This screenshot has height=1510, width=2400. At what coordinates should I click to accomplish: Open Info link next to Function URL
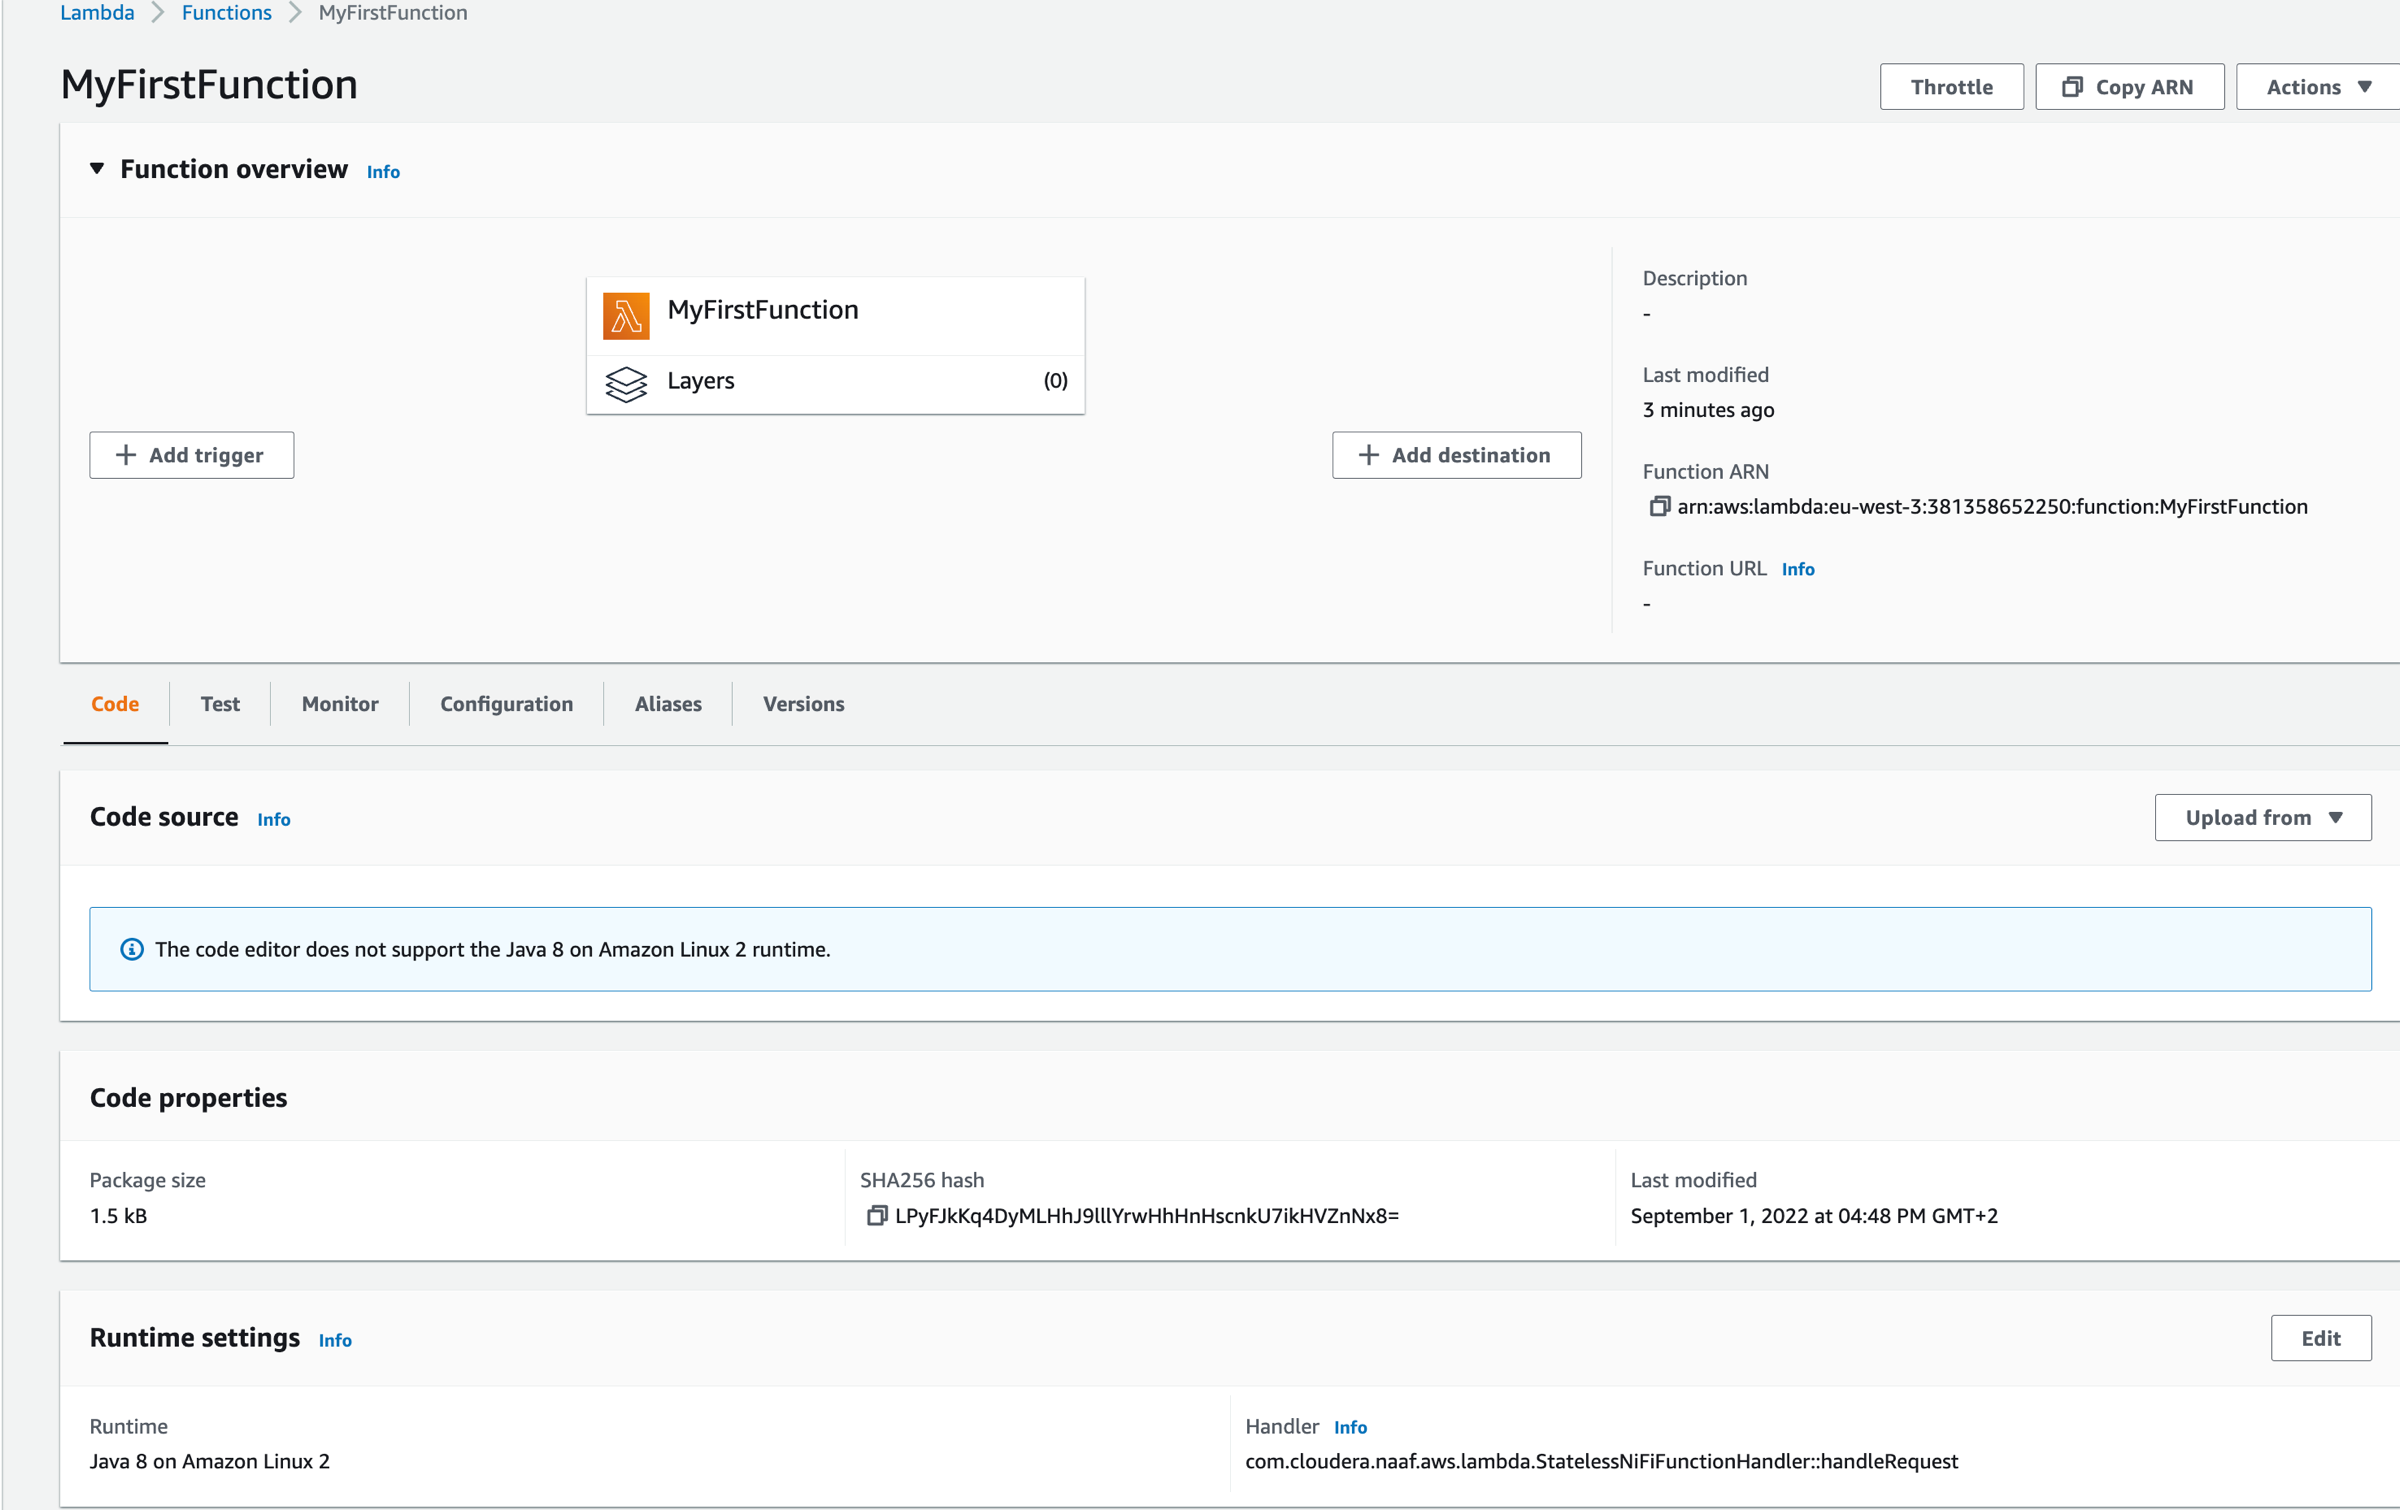coord(1797,569)
